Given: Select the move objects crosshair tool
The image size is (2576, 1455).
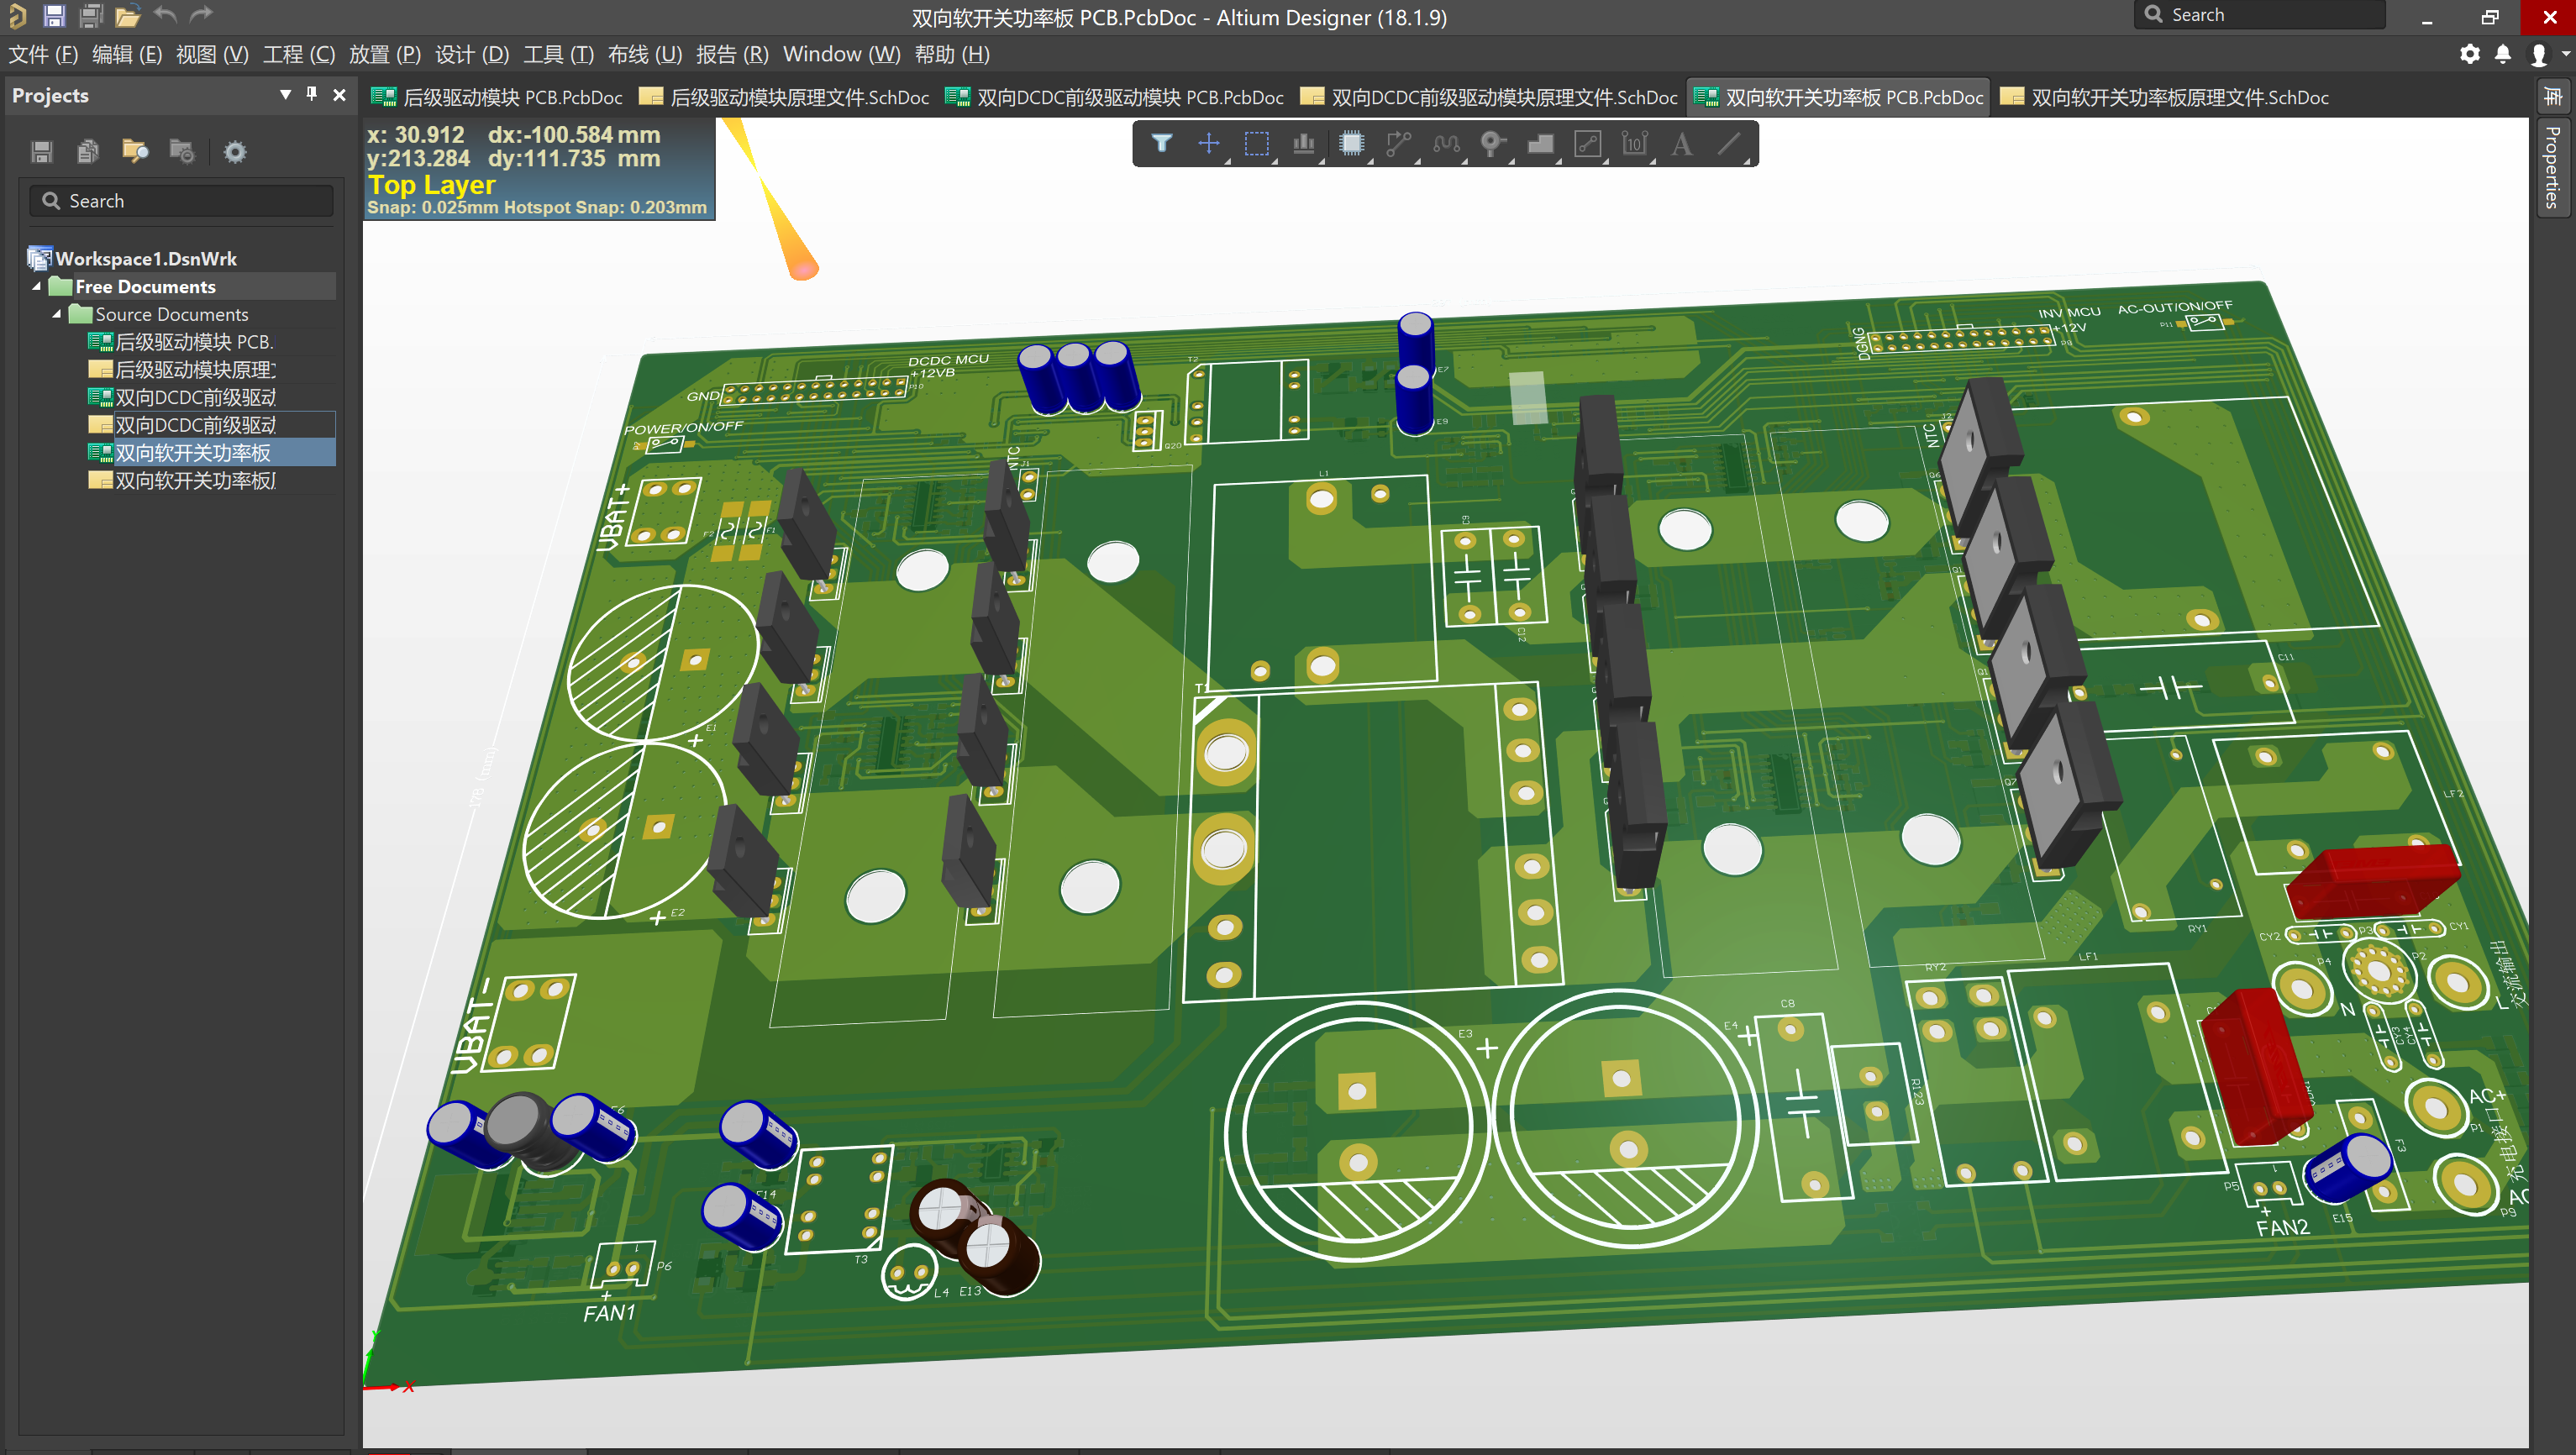Looking at the screenshot, I should (x=1208, y=144).
